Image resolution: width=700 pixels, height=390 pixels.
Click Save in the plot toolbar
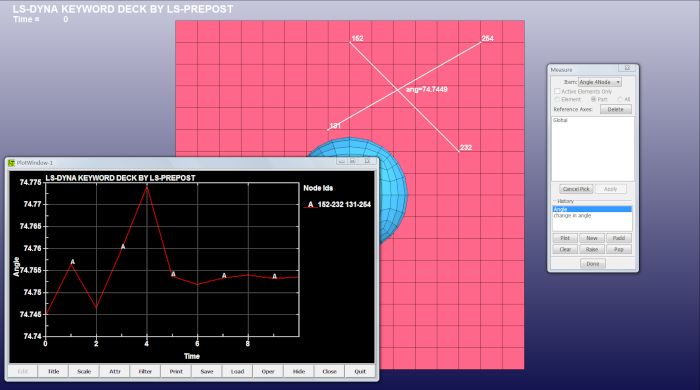pyautogui.click(x=207, y=371)
